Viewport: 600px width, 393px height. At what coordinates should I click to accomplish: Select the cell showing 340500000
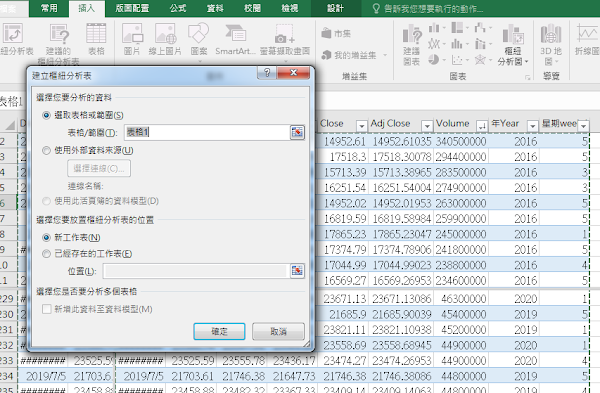461,142
